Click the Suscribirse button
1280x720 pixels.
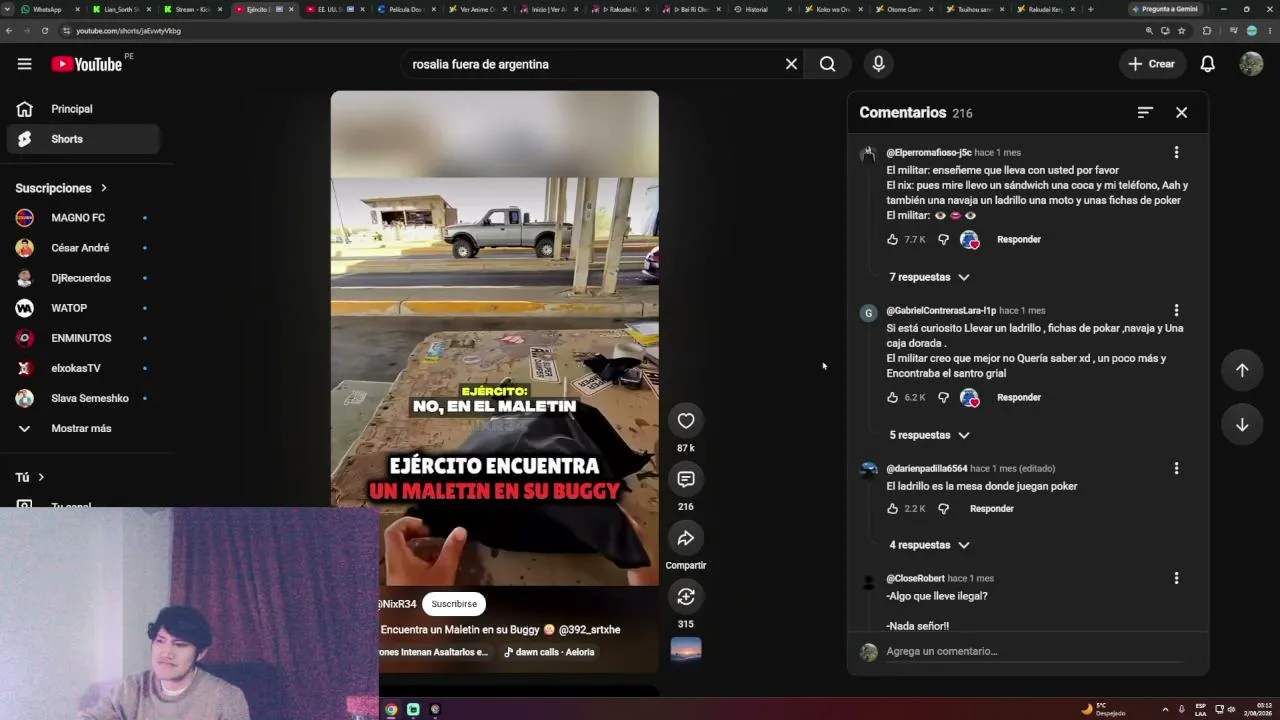[x=454, y=604]
